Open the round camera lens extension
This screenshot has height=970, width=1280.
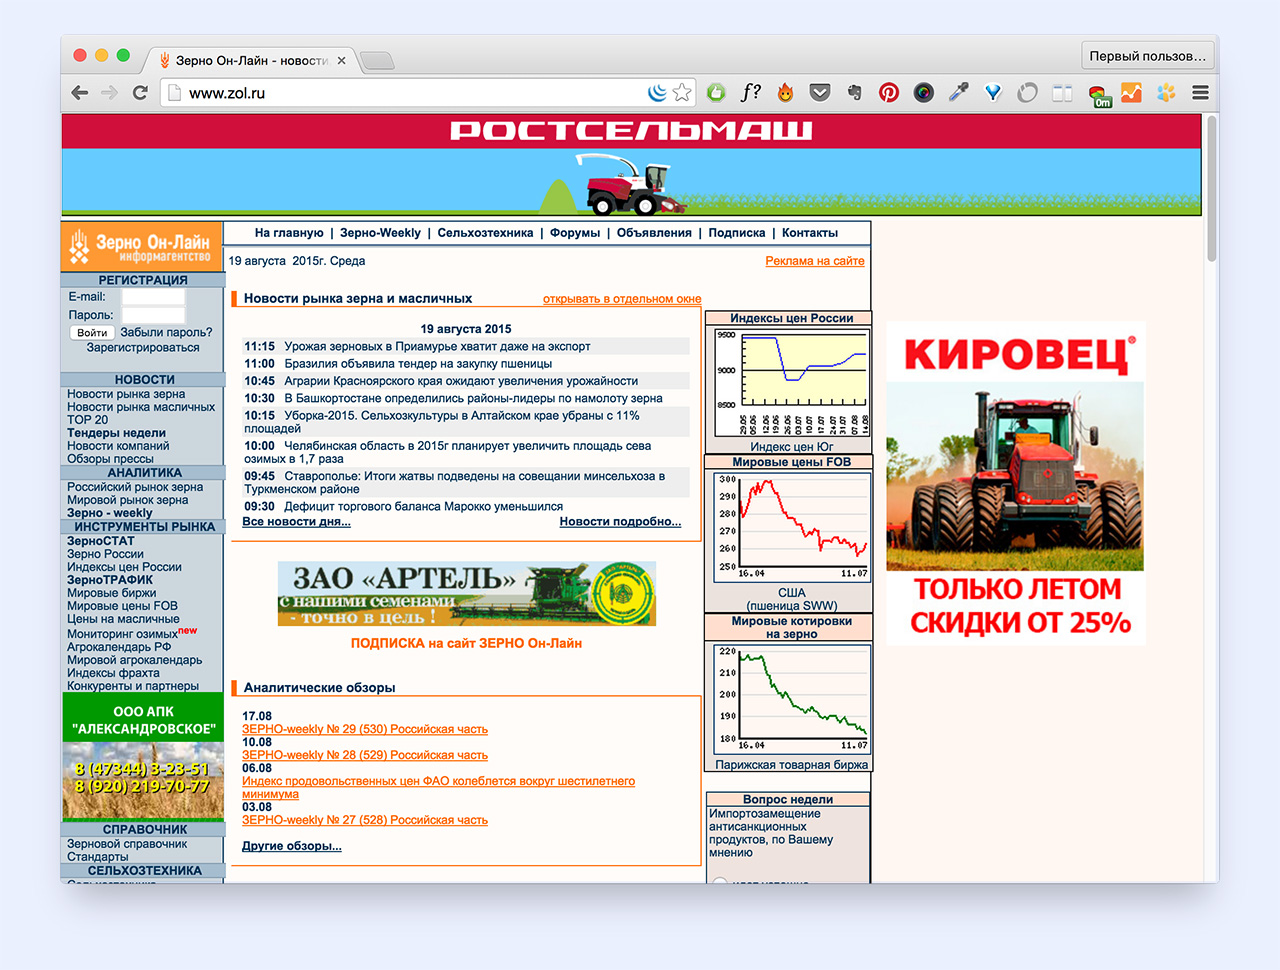pyautogui.click(x=924, y=93)
